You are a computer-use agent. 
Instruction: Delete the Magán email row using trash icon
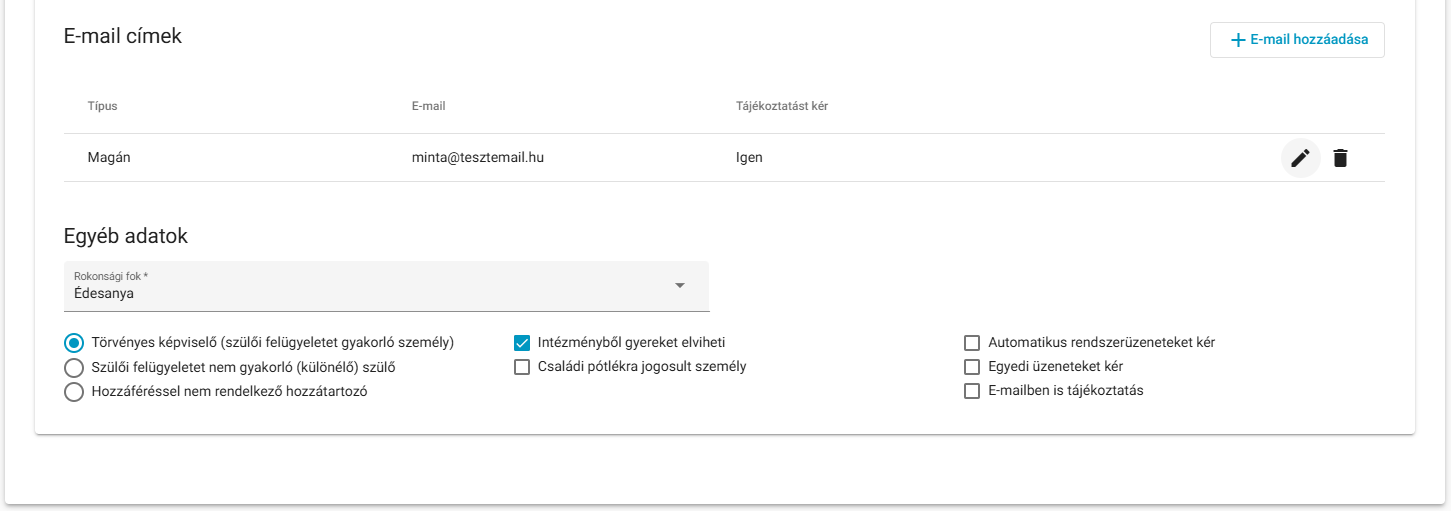click(x=1340, y=158)
